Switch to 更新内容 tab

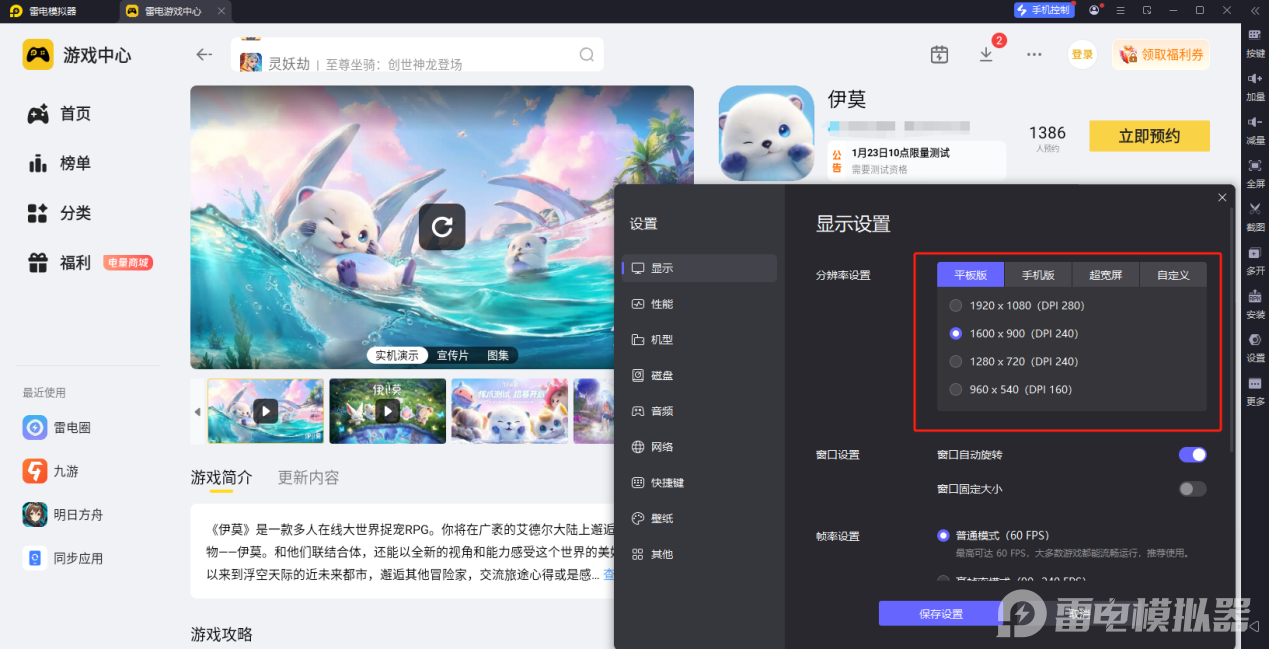[308, 478]
